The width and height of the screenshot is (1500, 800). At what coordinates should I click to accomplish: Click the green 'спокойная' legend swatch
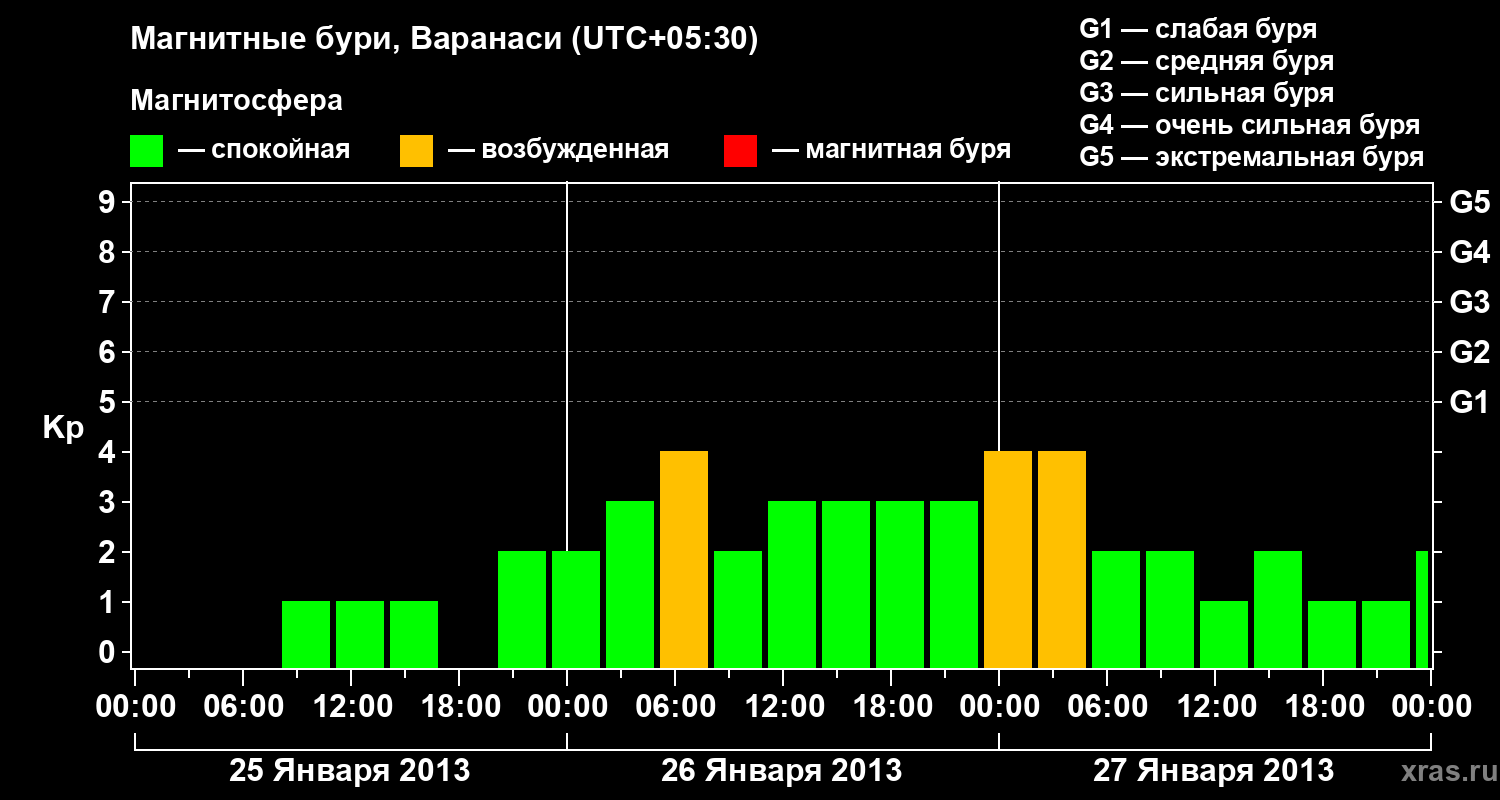[x=146, y=151]
